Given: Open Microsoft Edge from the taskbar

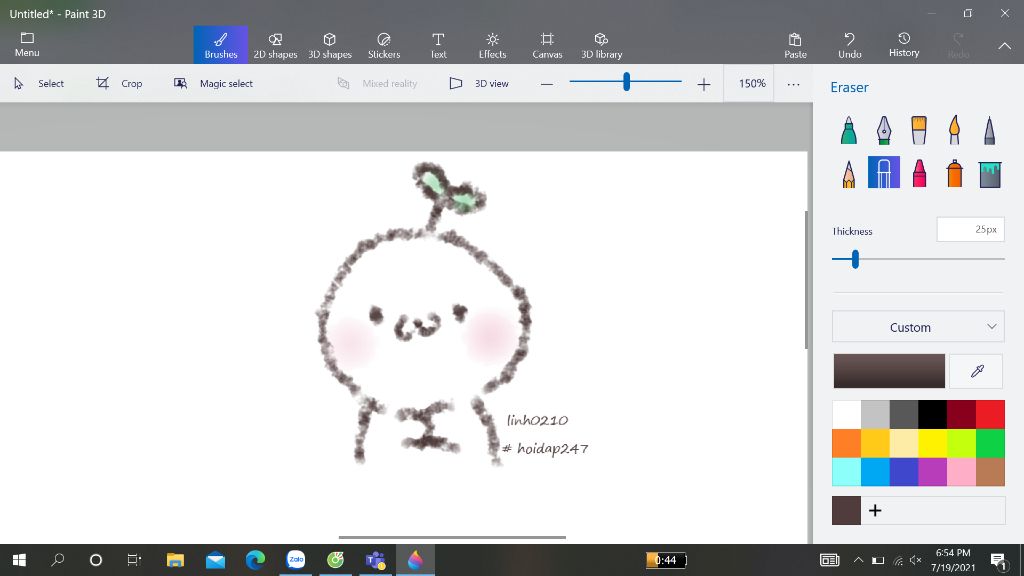Looking at the screenshot, I should [x=255, y=560].
